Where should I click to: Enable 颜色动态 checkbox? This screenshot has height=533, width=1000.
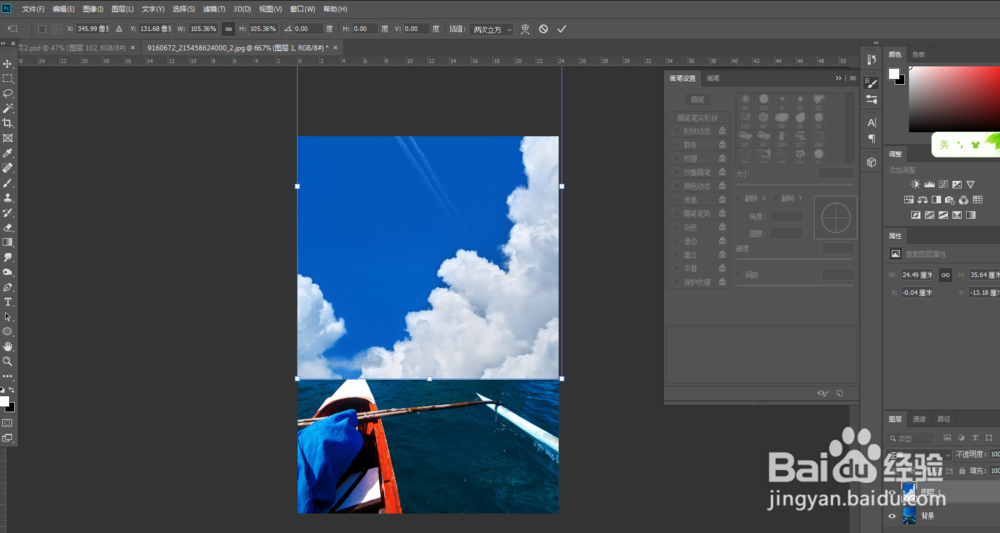(x=677, y=186)
